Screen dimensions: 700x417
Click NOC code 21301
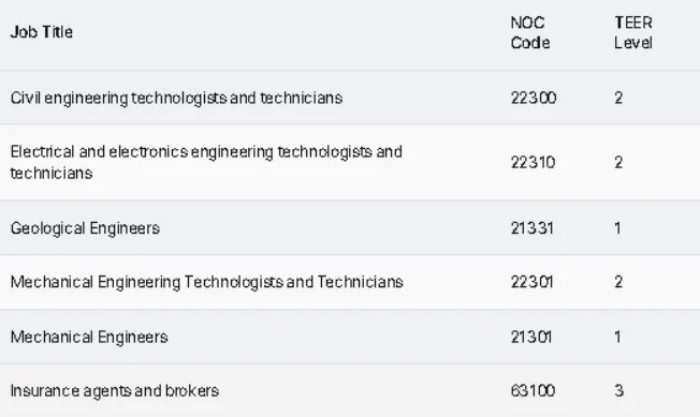click(x=532, y=337)
